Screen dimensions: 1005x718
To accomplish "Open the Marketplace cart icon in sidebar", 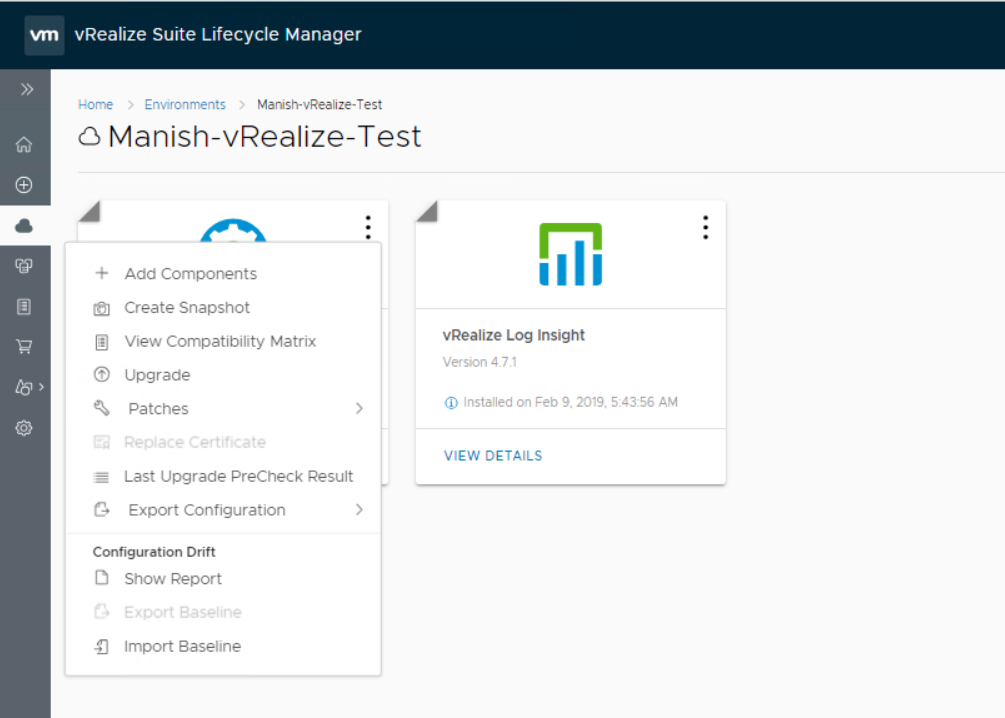I will pos(25,347).
